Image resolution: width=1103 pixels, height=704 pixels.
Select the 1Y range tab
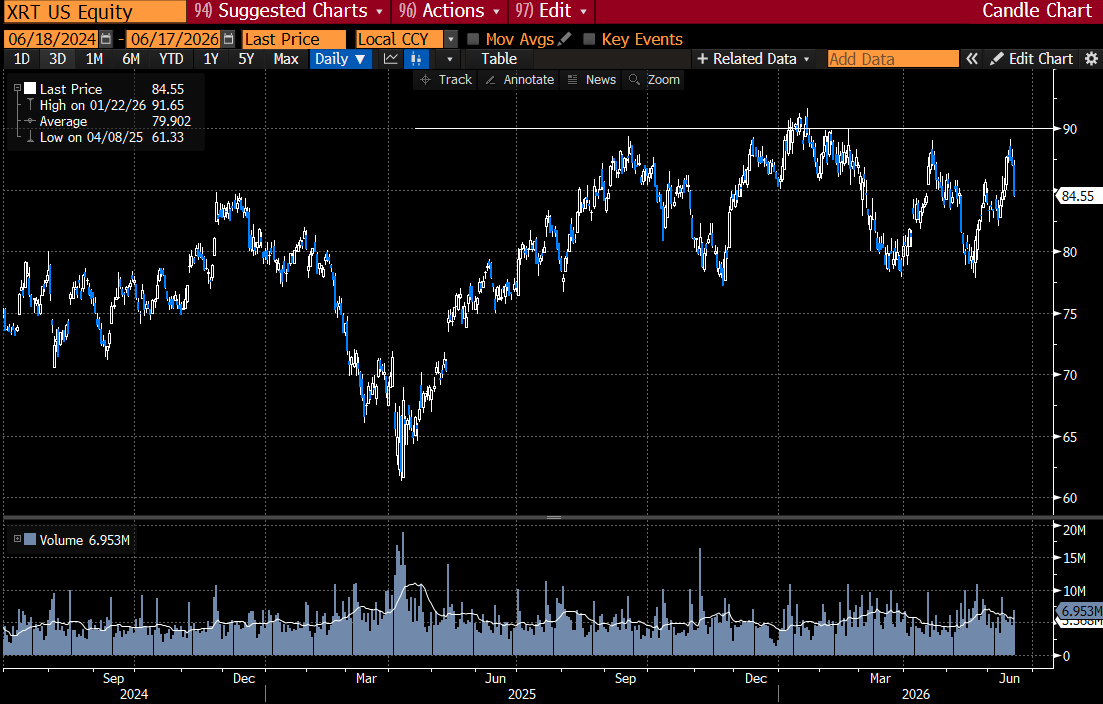pos(211,59)
